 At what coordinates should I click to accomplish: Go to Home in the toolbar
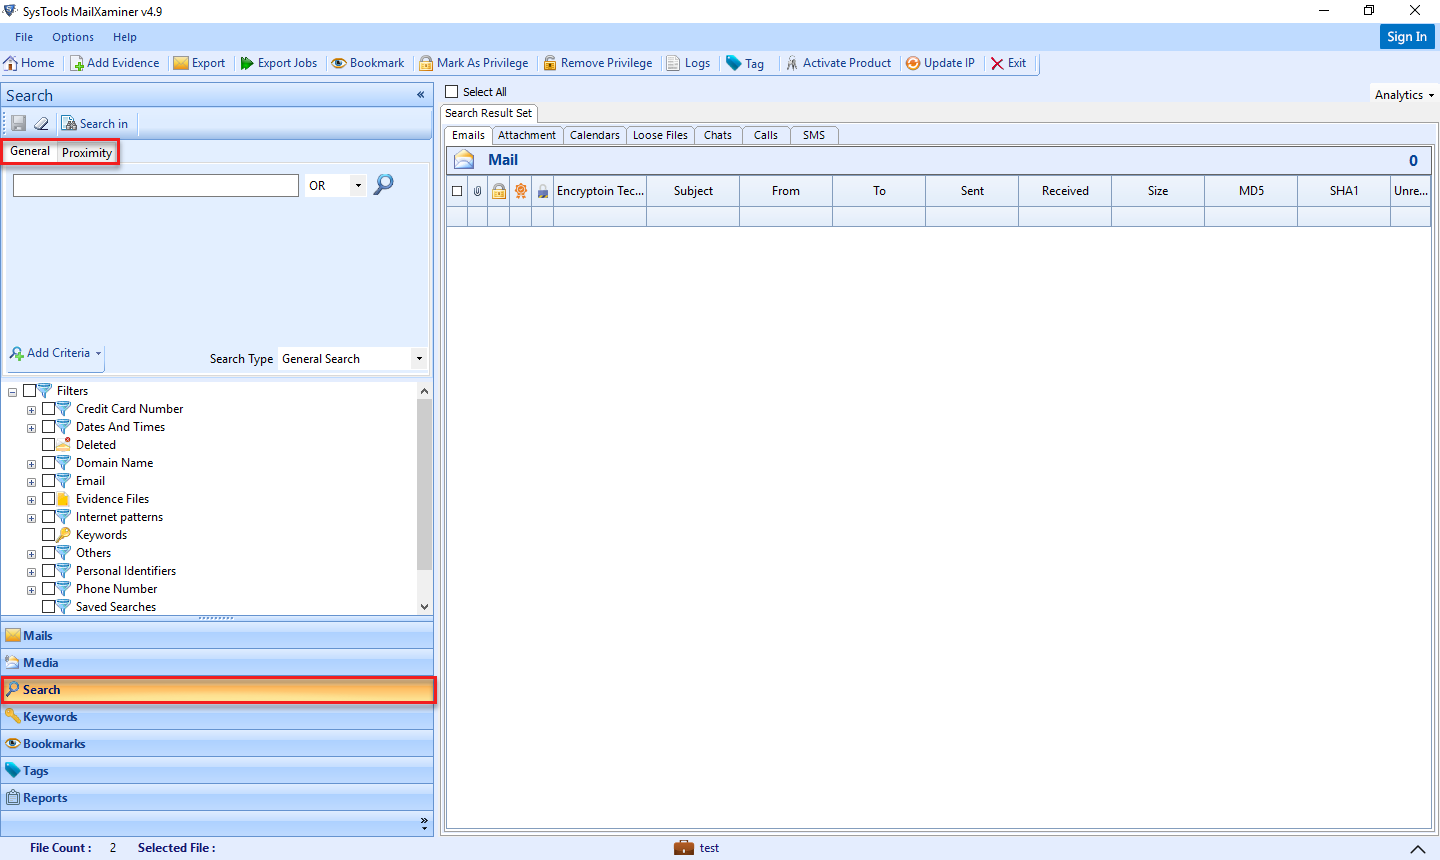pos(29,63)
